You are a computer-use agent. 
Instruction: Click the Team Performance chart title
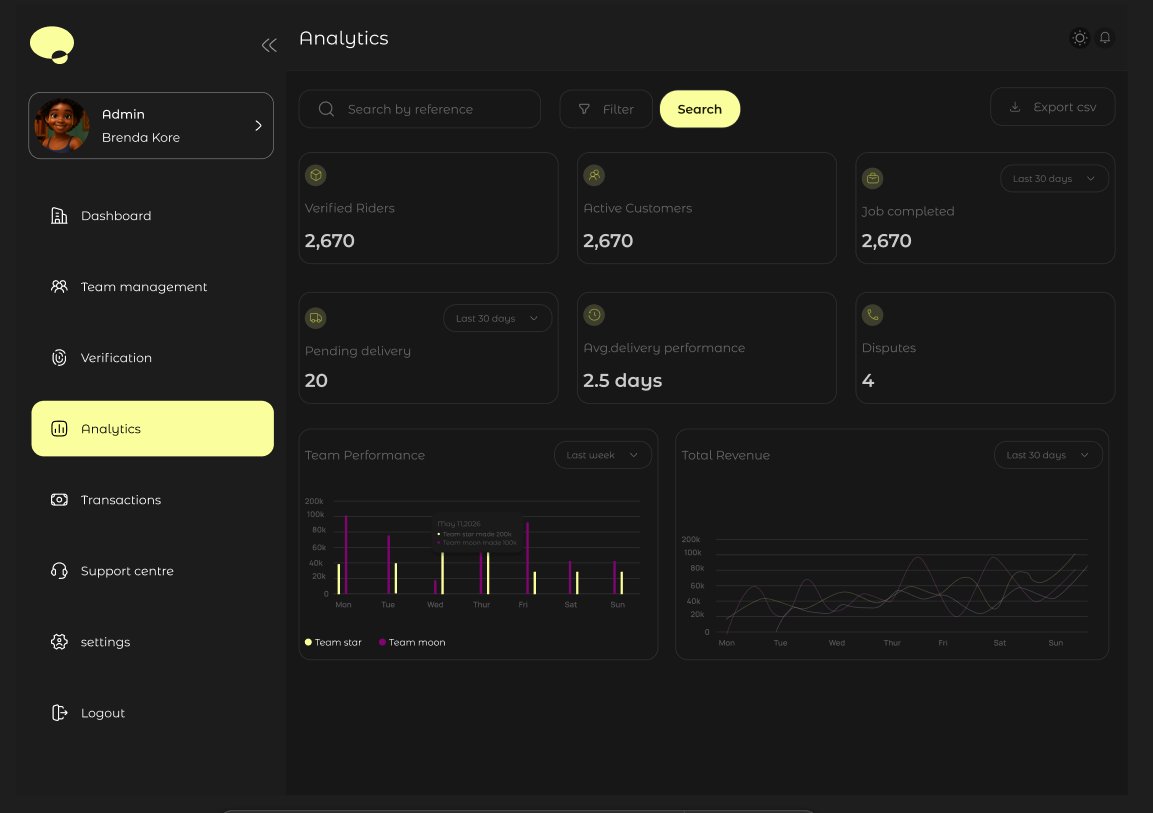[365, 455]
